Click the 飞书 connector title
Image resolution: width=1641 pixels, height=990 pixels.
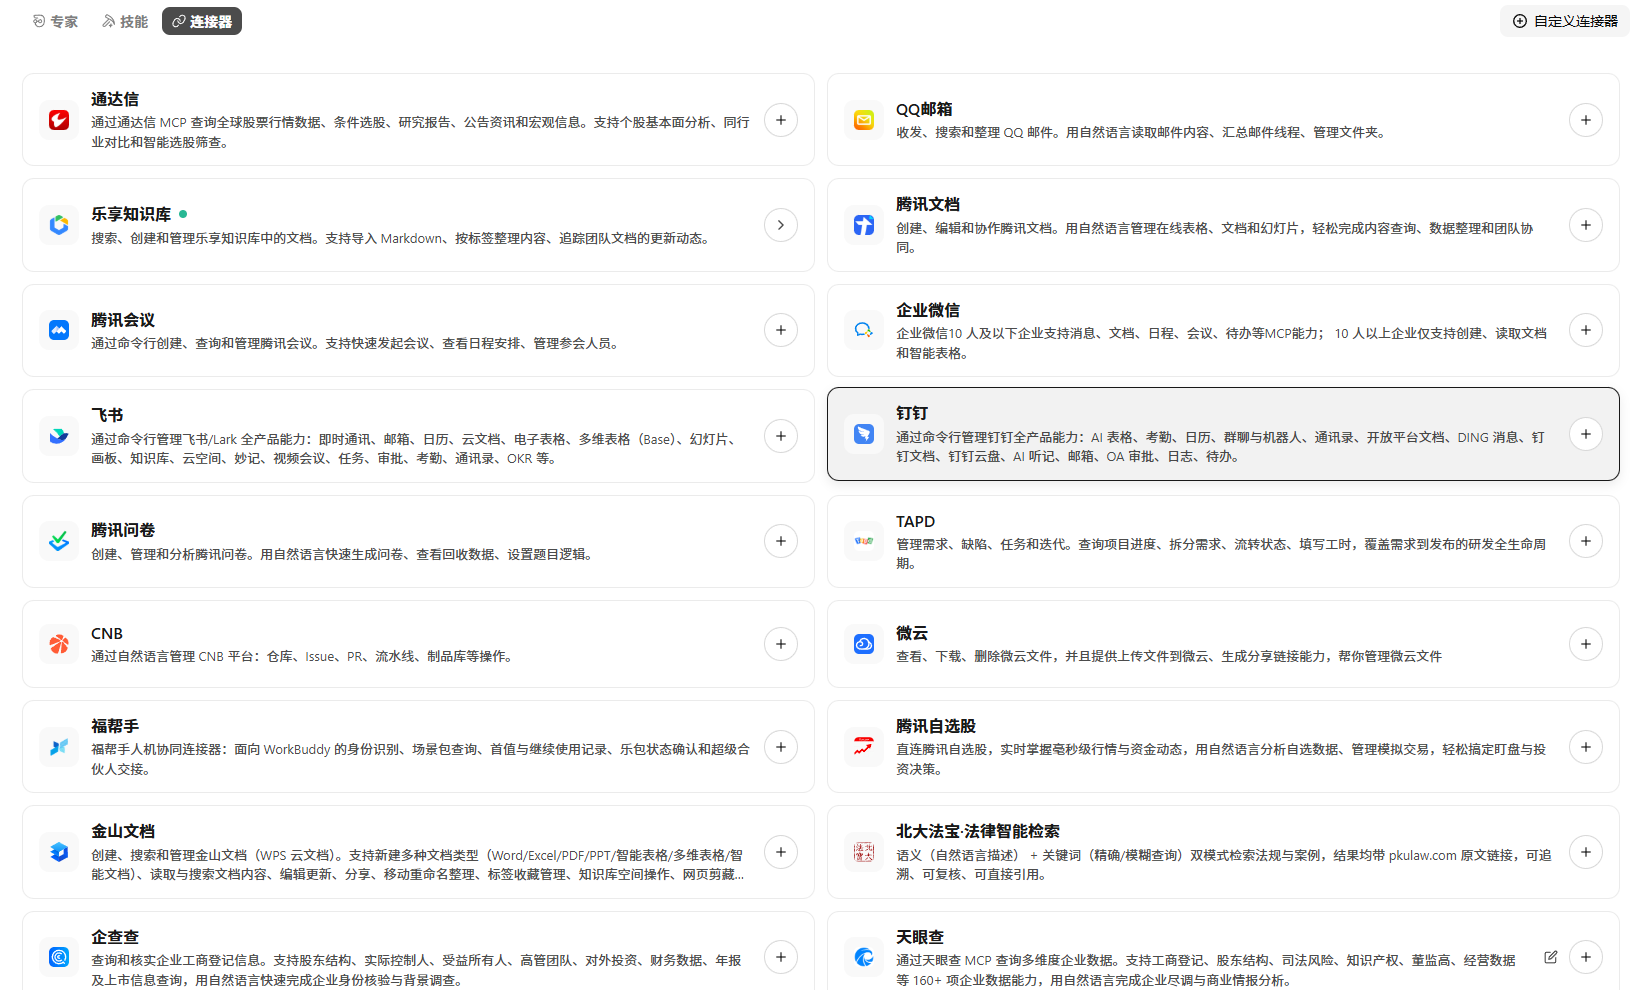pos(107,415)
